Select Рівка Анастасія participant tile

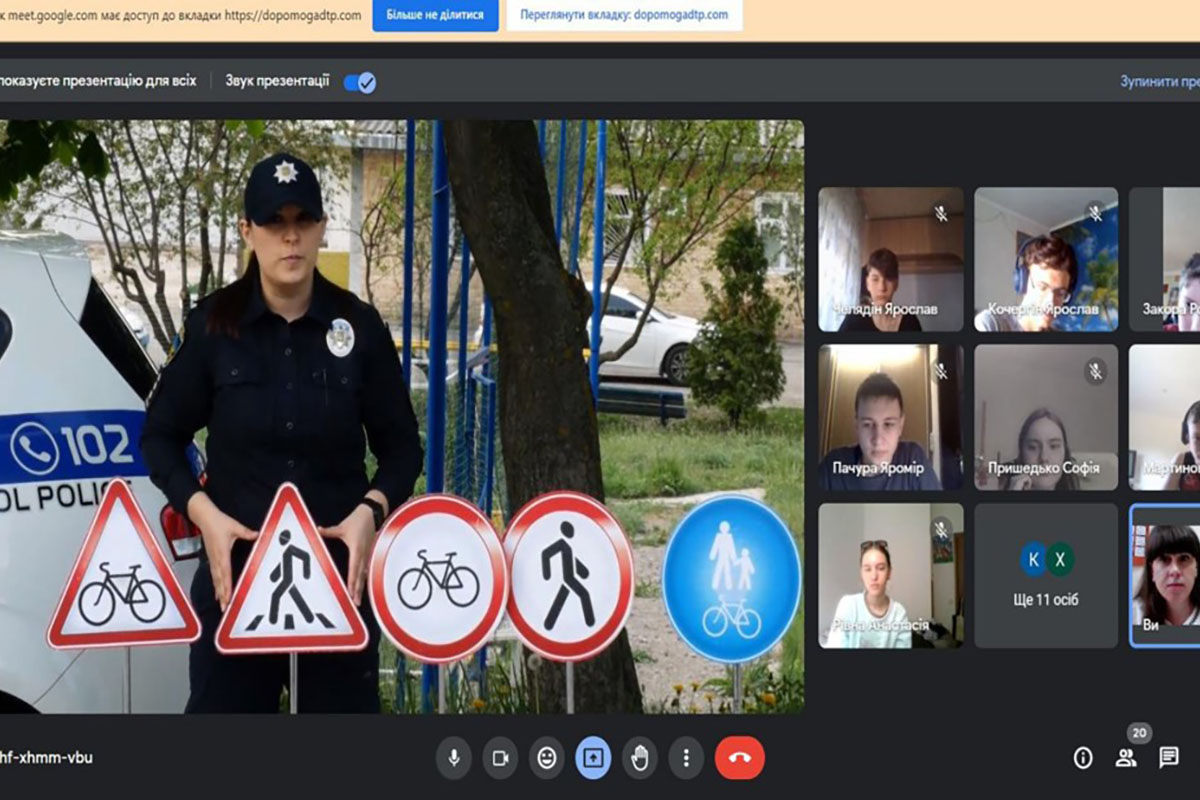[x=891, y=575]
